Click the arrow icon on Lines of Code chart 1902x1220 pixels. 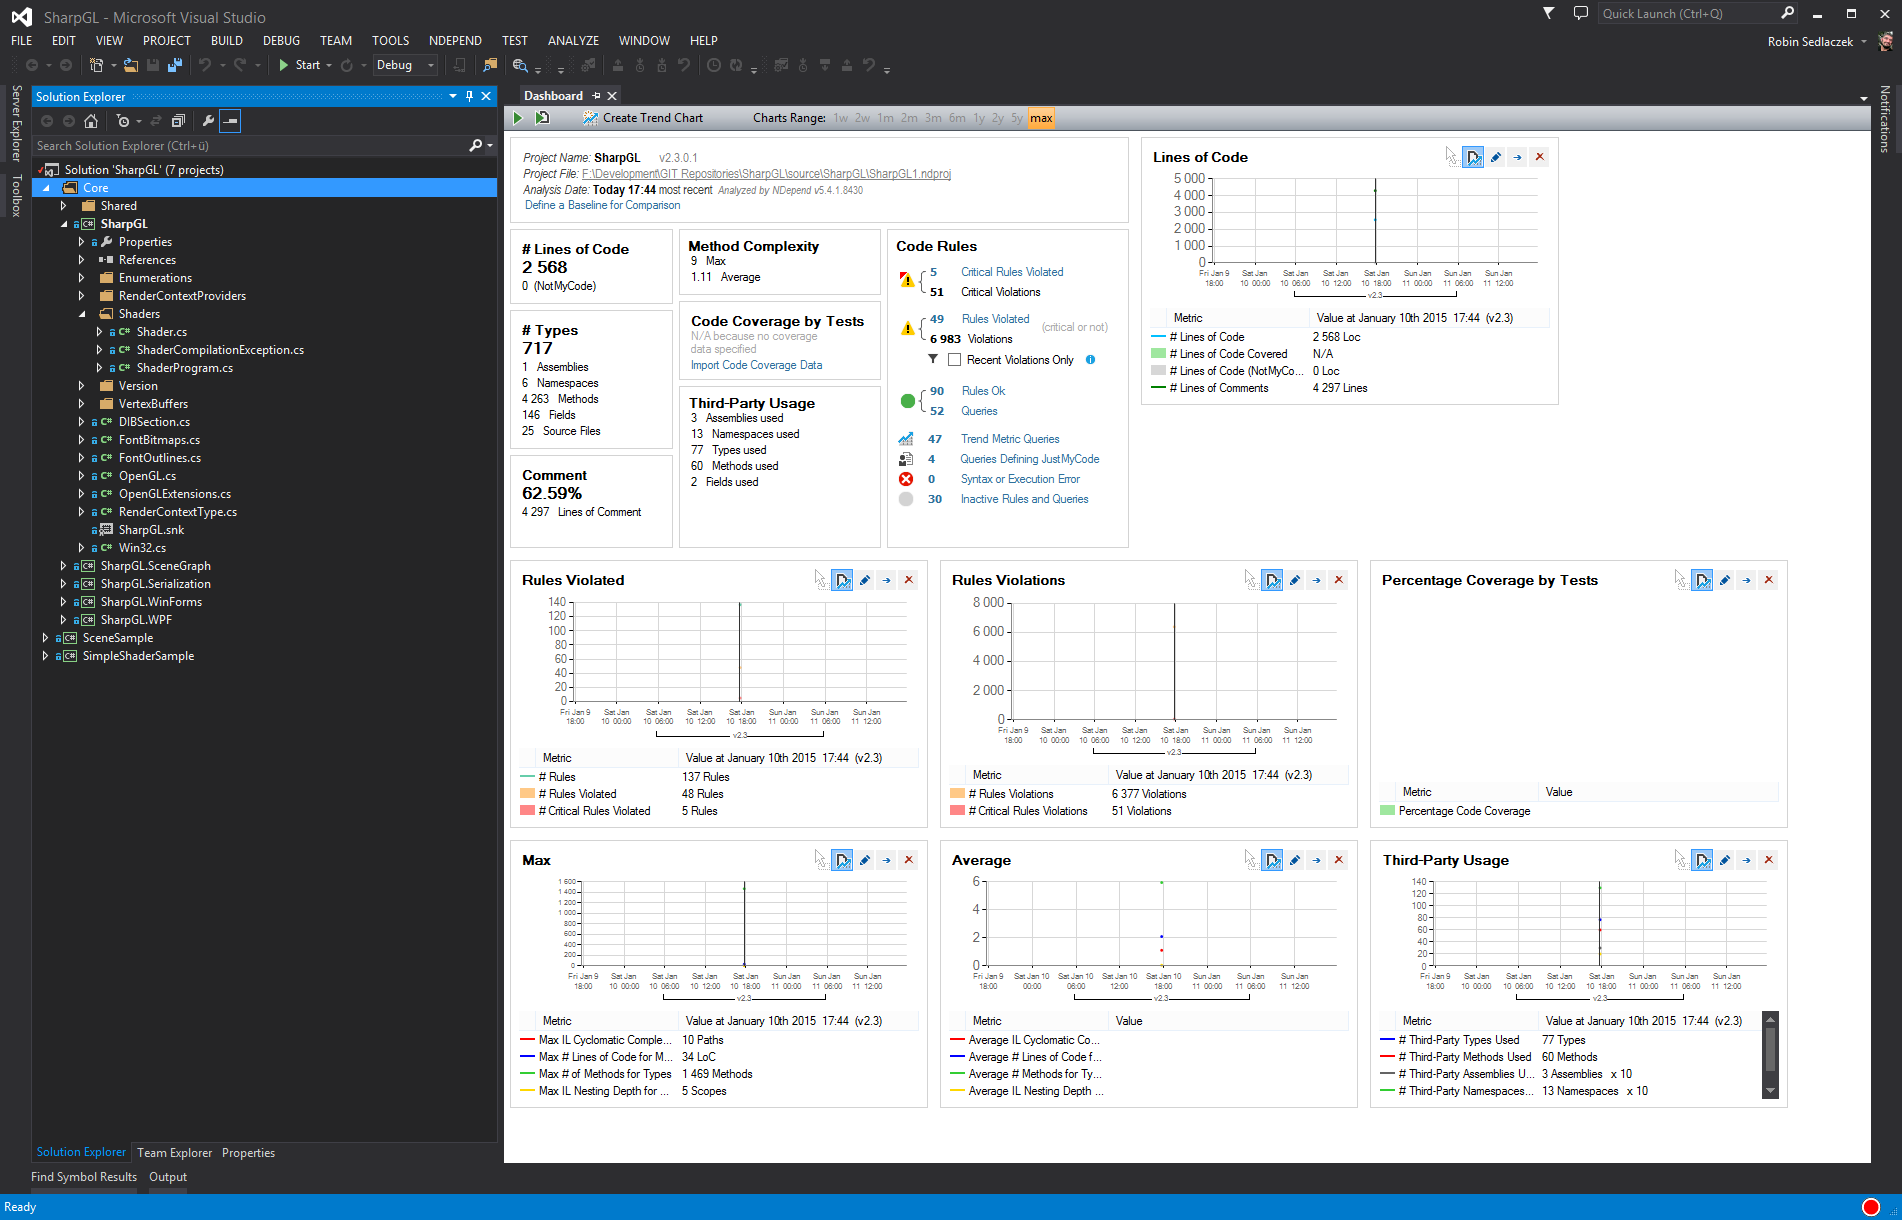coord(1517,157)
